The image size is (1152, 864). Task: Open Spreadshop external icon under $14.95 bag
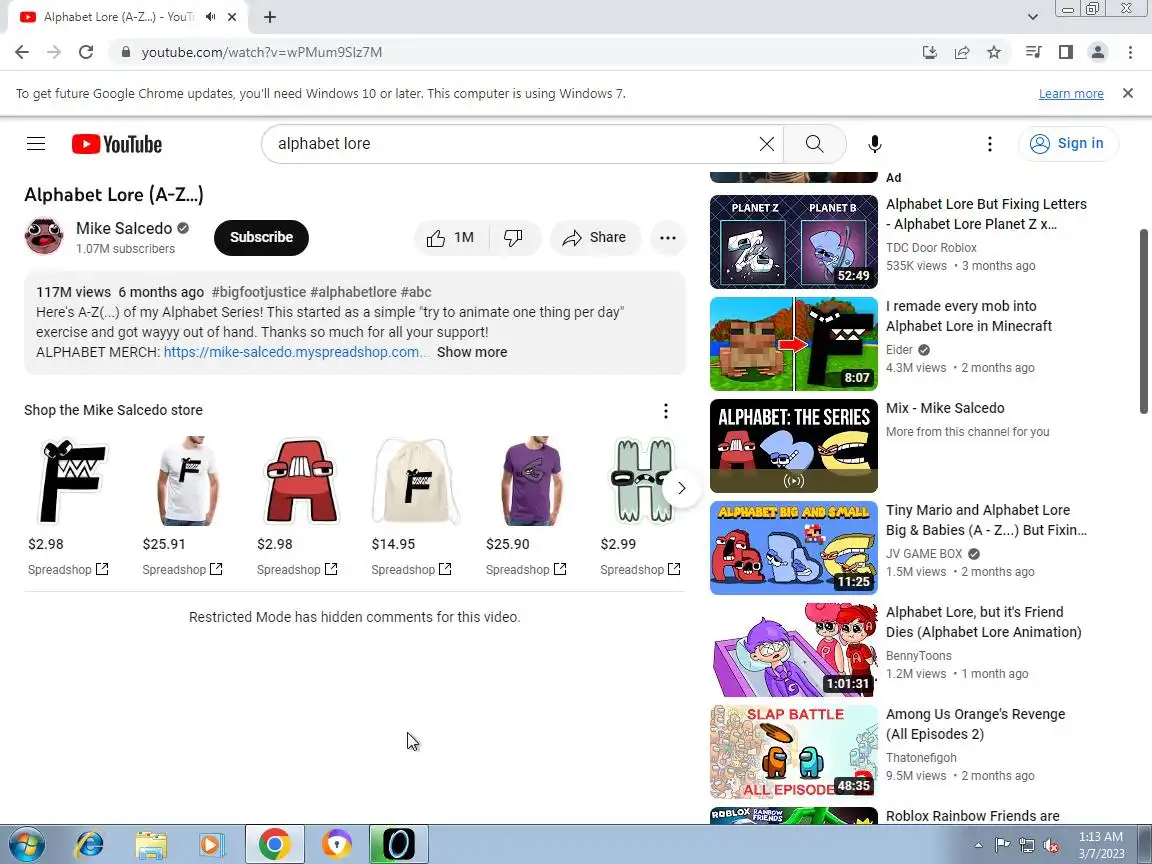point(445,569)
